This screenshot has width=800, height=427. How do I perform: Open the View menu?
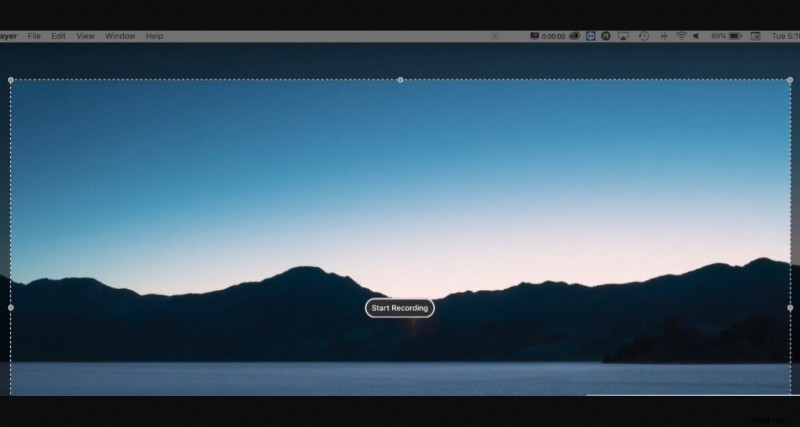[86, 36]
